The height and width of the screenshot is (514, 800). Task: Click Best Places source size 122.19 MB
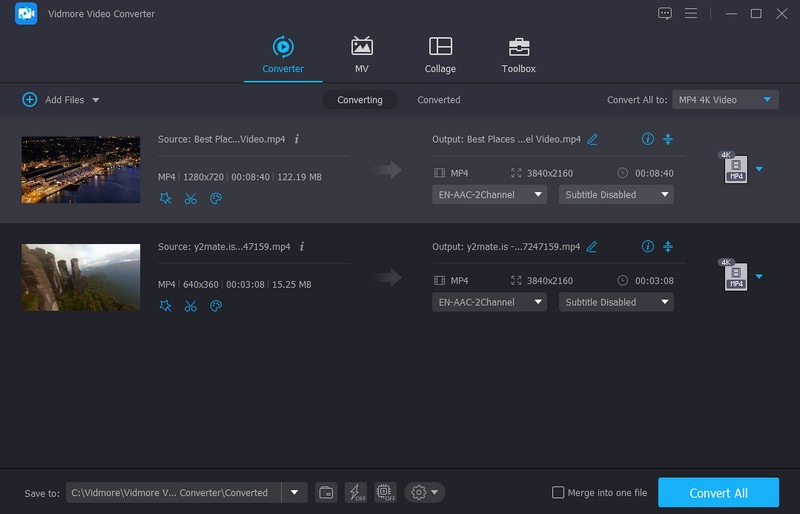point(299,177)
